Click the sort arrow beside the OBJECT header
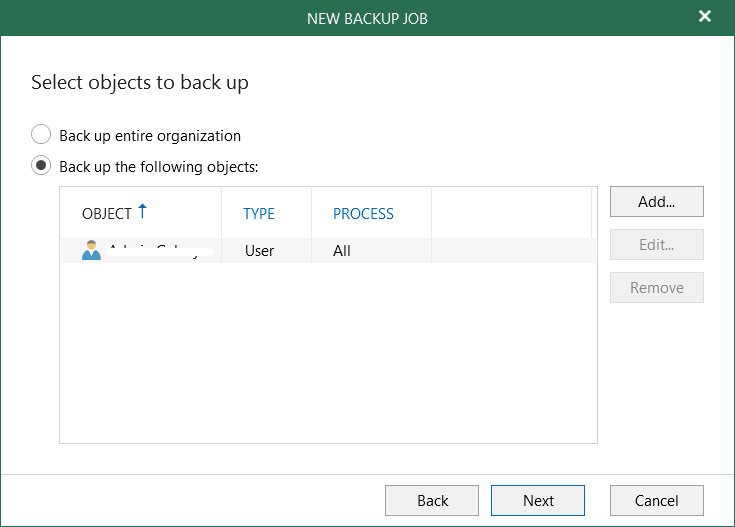 click(x=142, y=211)
